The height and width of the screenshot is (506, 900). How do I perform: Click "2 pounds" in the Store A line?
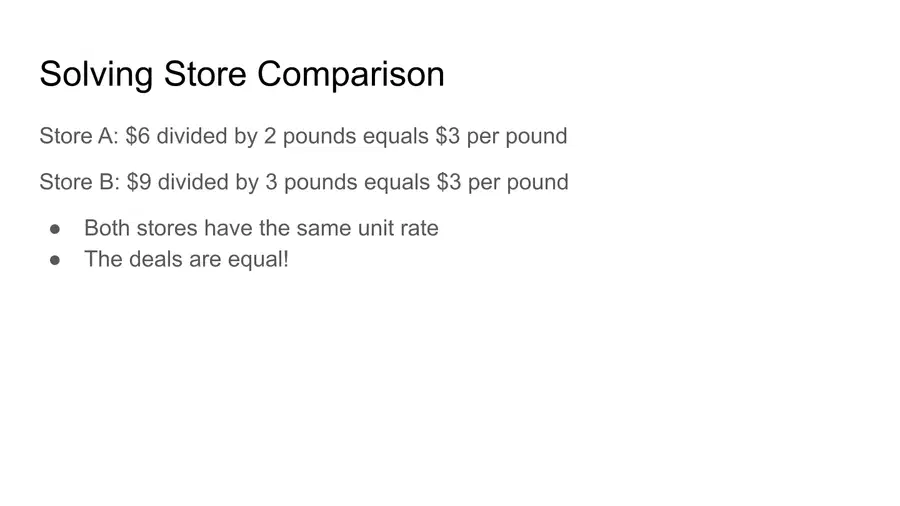pyautogui.click(x=310, y=137)
